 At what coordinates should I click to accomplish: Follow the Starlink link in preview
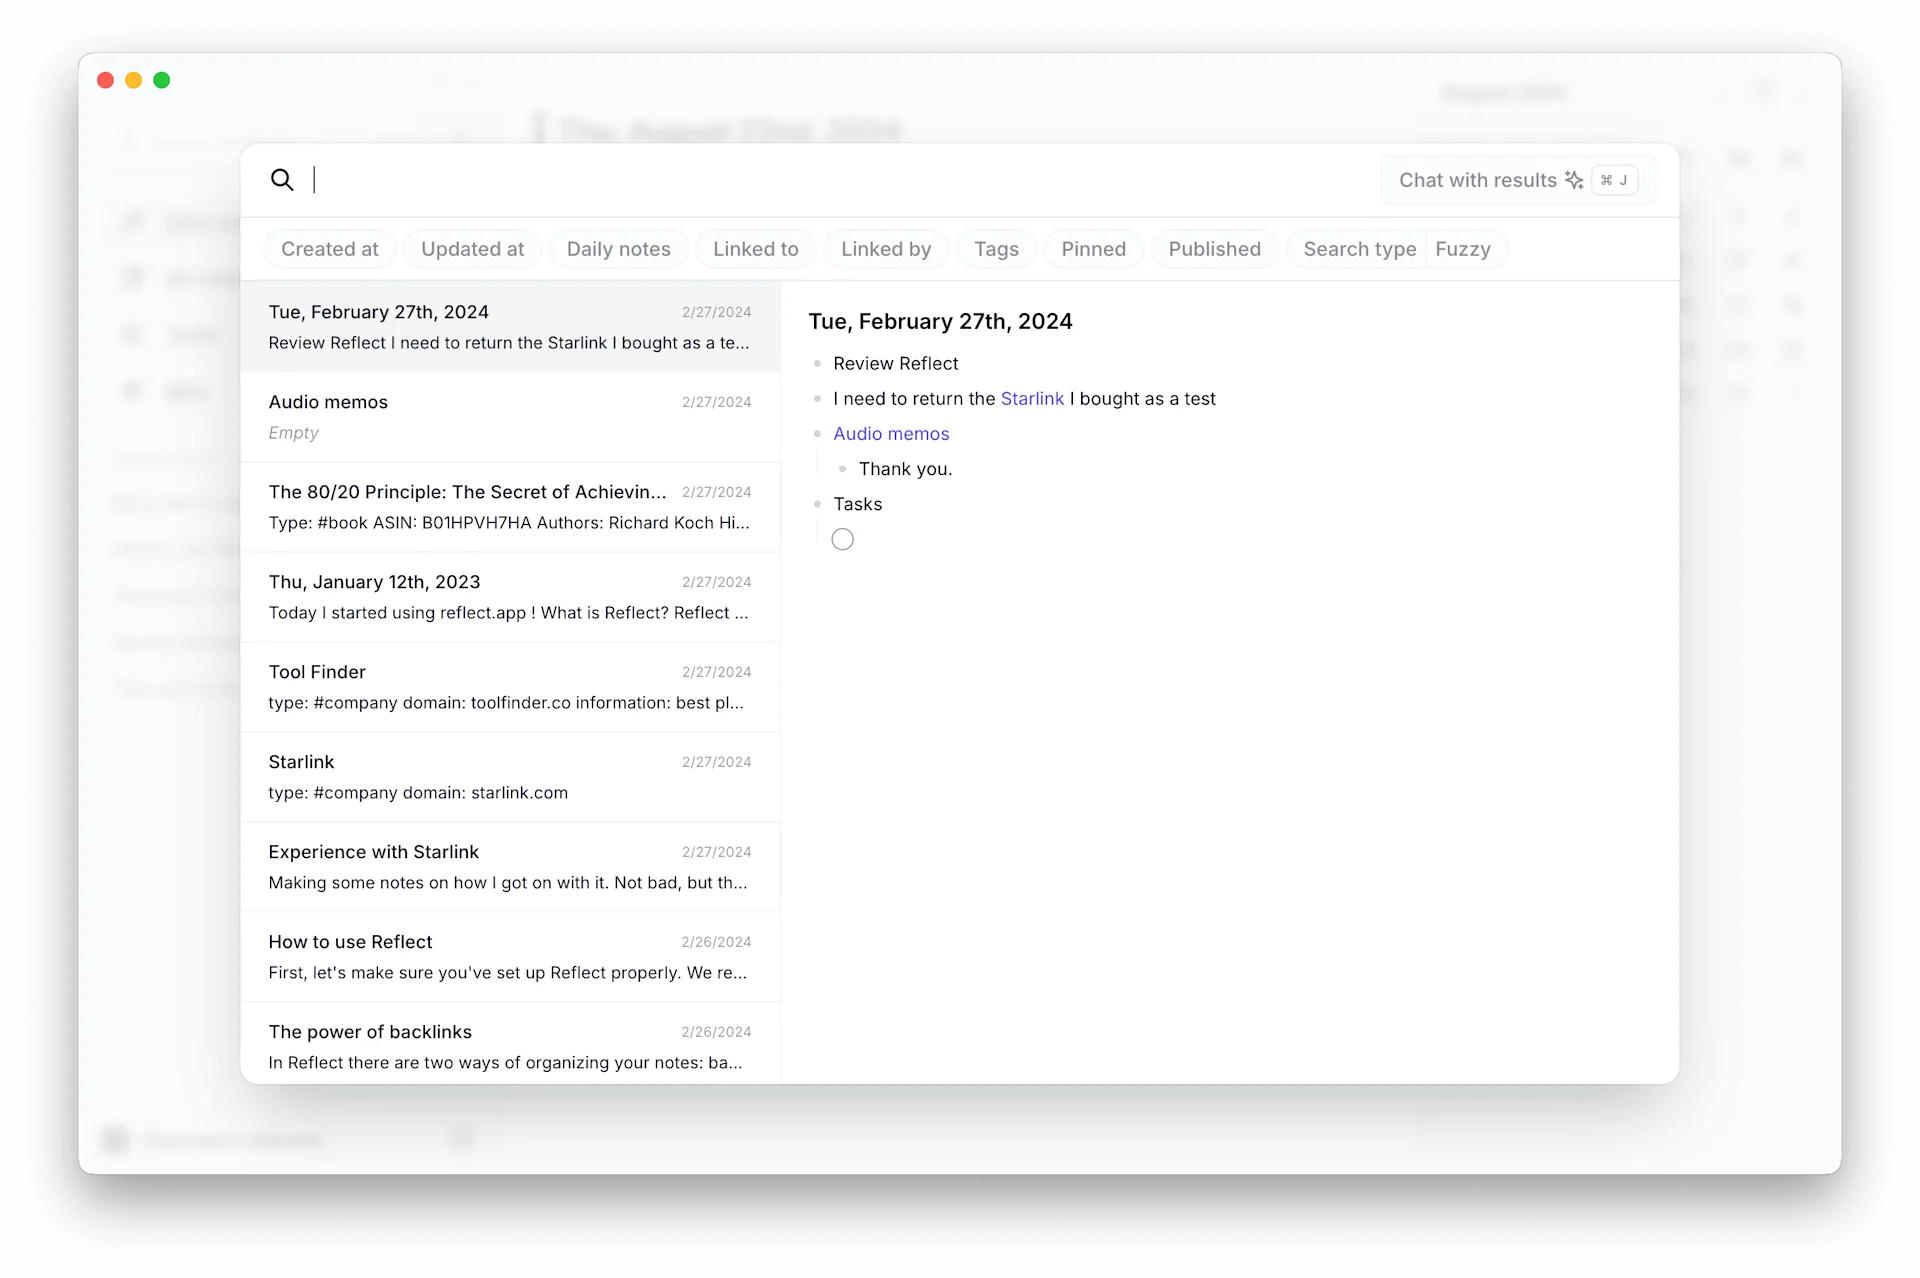[1032, 399]
